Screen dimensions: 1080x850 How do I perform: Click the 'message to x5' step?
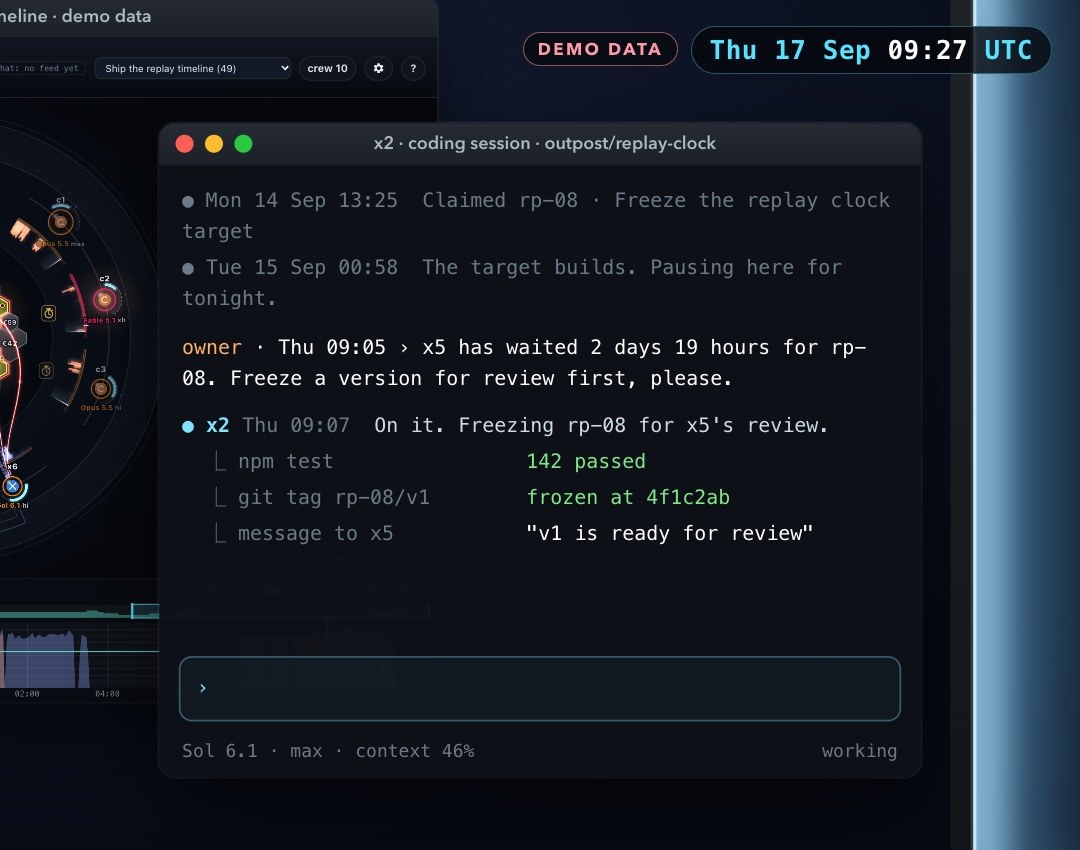(x=315, y=533)
